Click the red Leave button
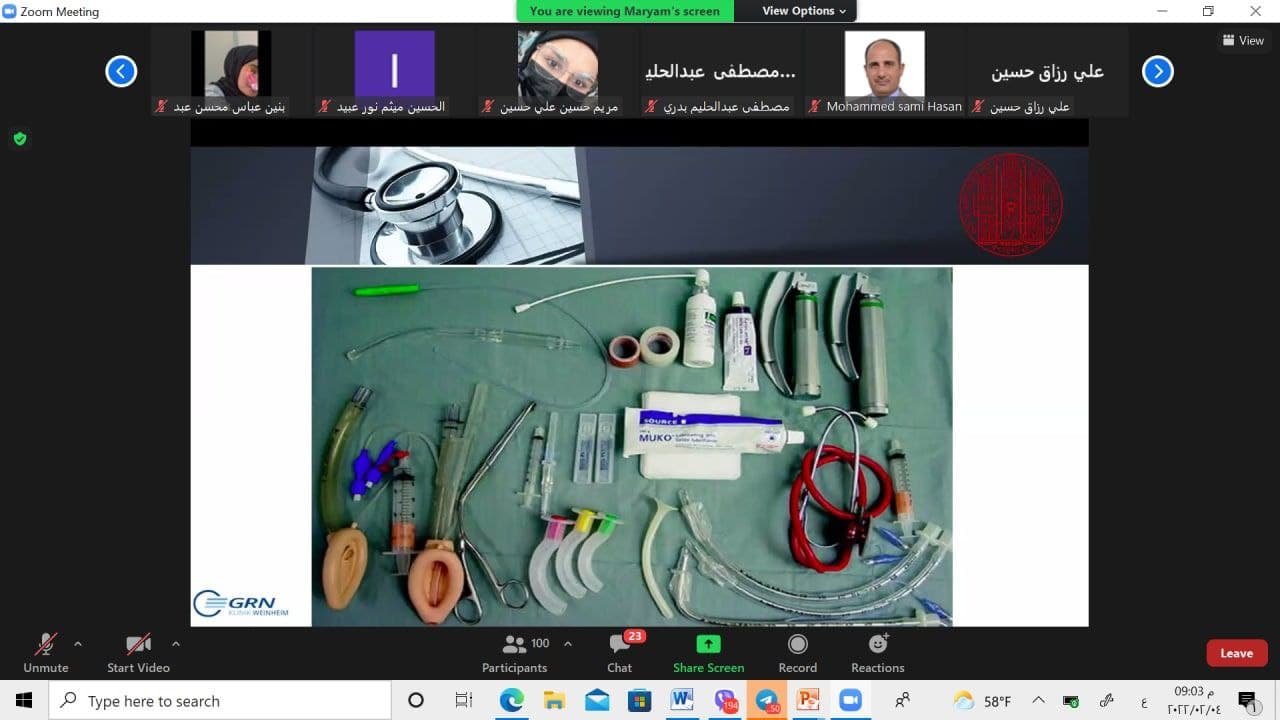 1236,653
